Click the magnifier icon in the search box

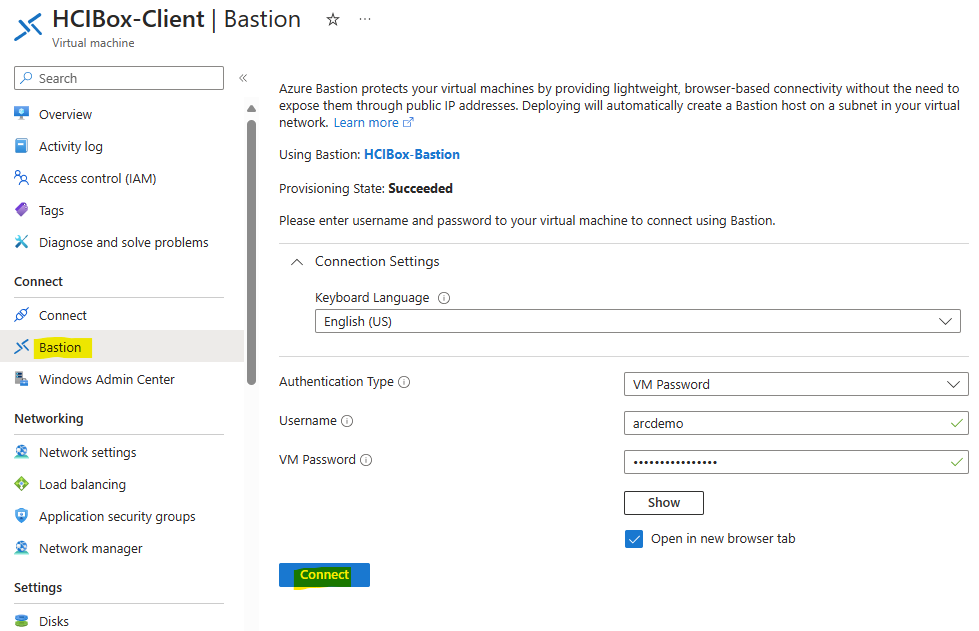[26, 78]
